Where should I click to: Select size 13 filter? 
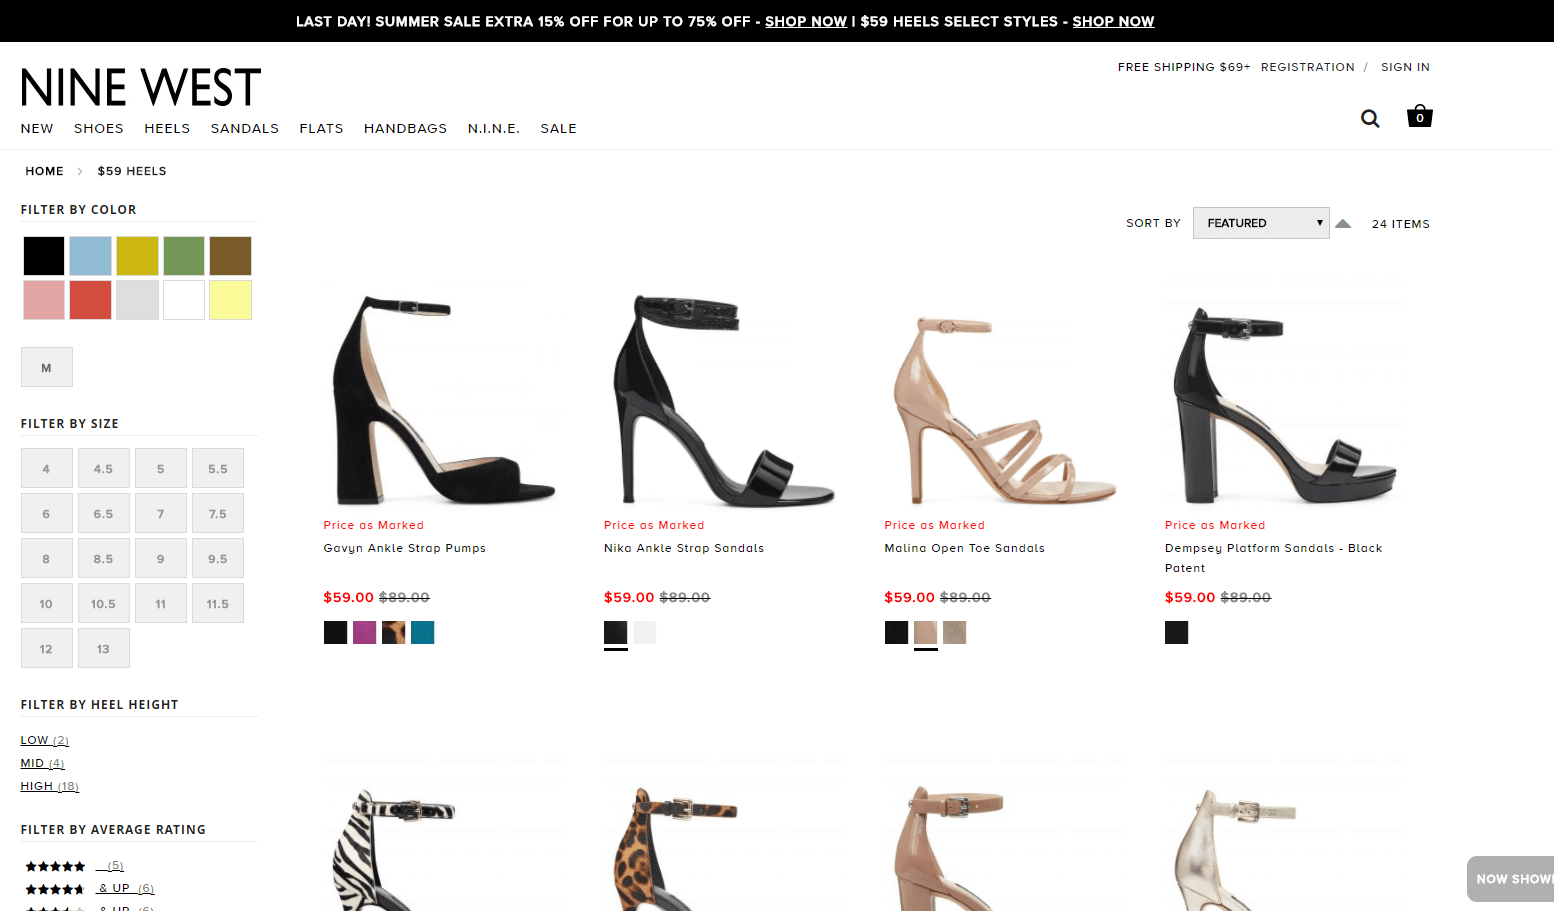pyautogui.click(x=104, y=648)
